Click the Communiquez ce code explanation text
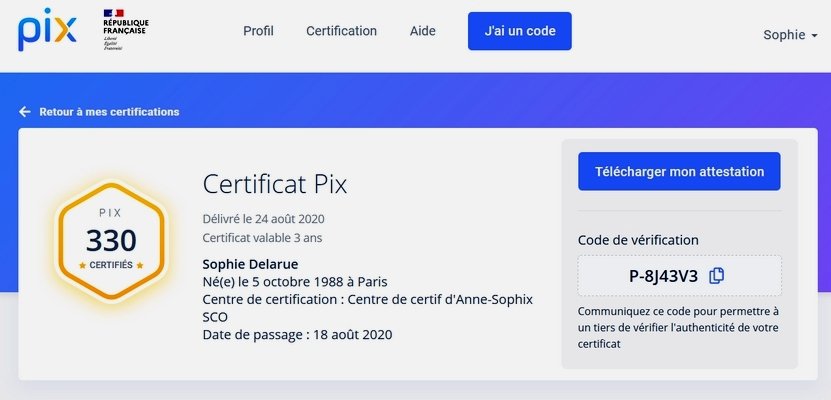Image resolution: width=831 pixels, height=400 pixels. tap(678, 327)
